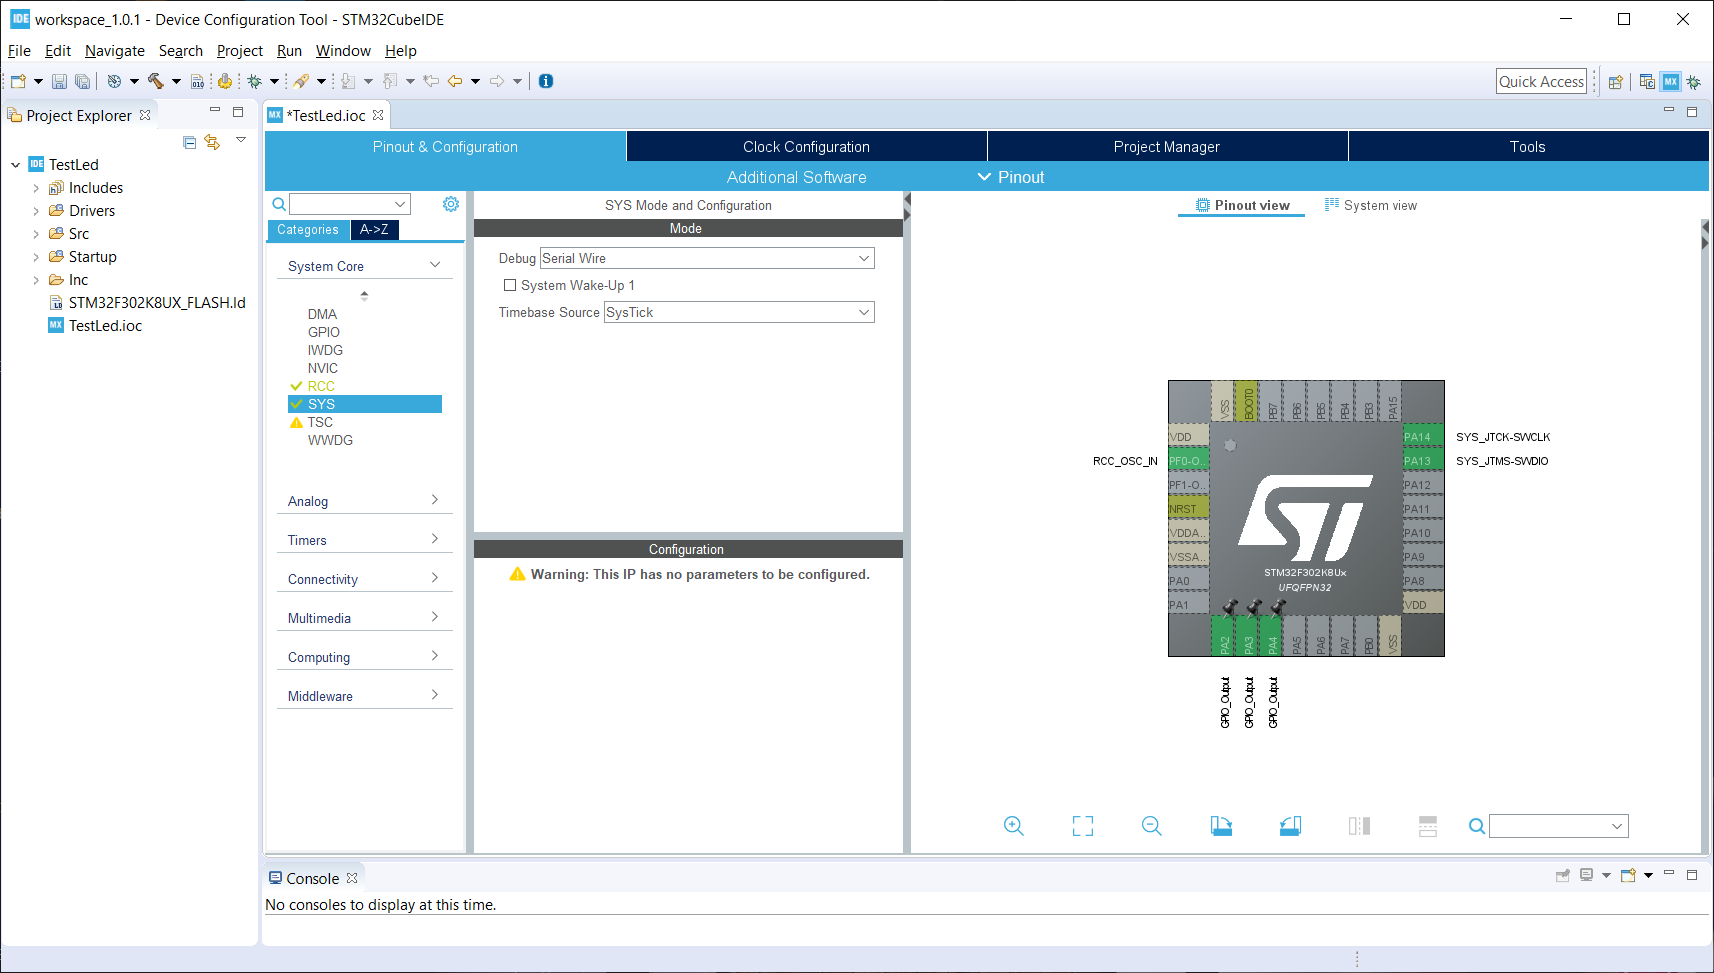1714x973 pixels.
Task: Collapse the System Core category
Action: (364, 266)
